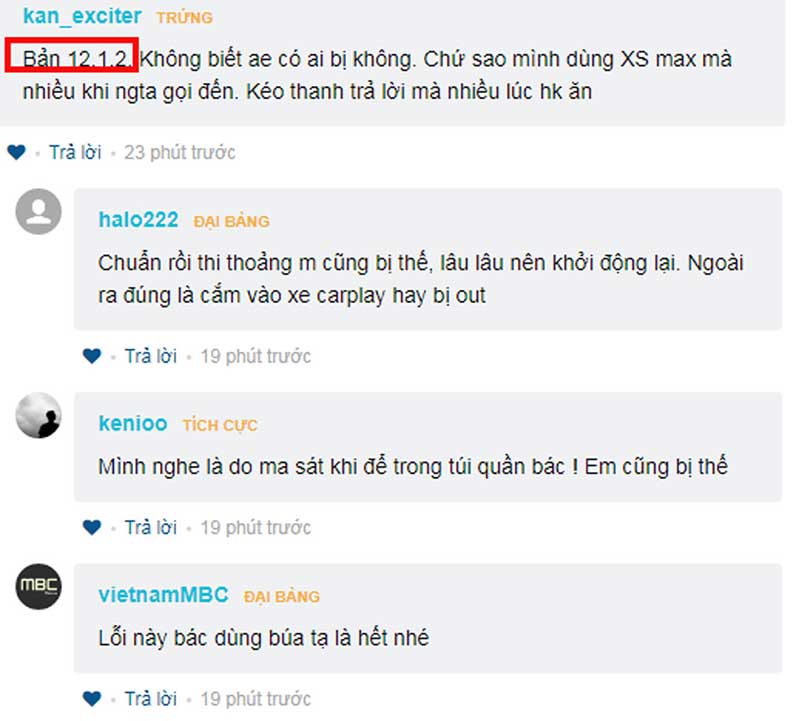Click kenioo's TÍCH CỰC rank badge

pos(220,425)
